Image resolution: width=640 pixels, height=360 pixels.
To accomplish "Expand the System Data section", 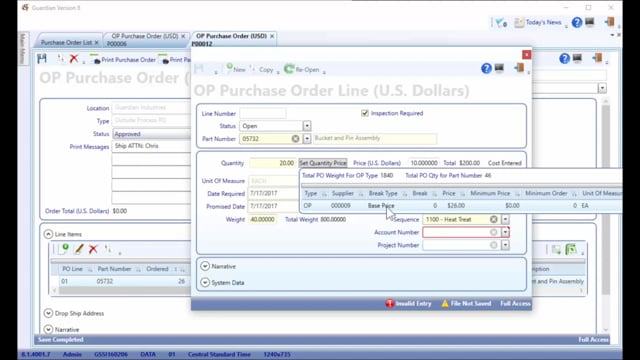I will point(205,282).
